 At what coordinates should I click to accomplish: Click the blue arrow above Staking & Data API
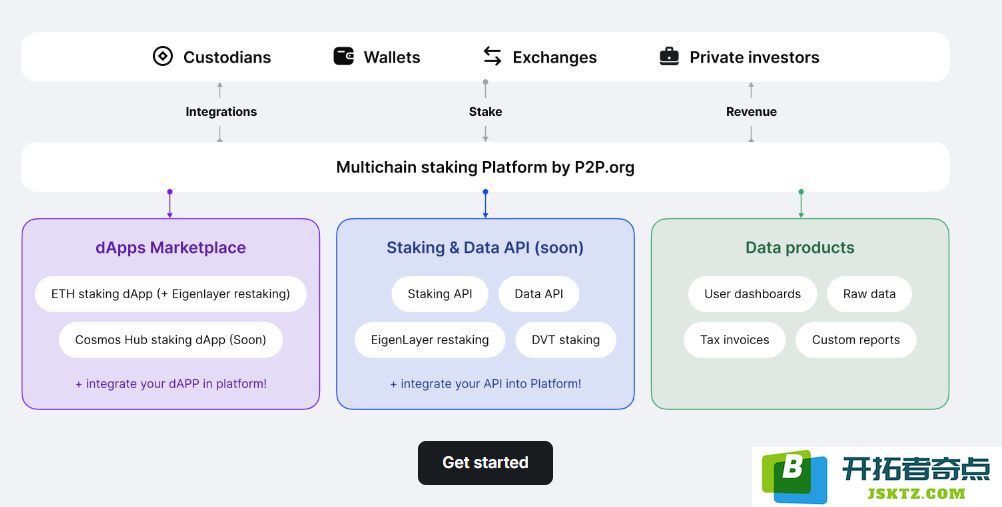coord(485,204)
